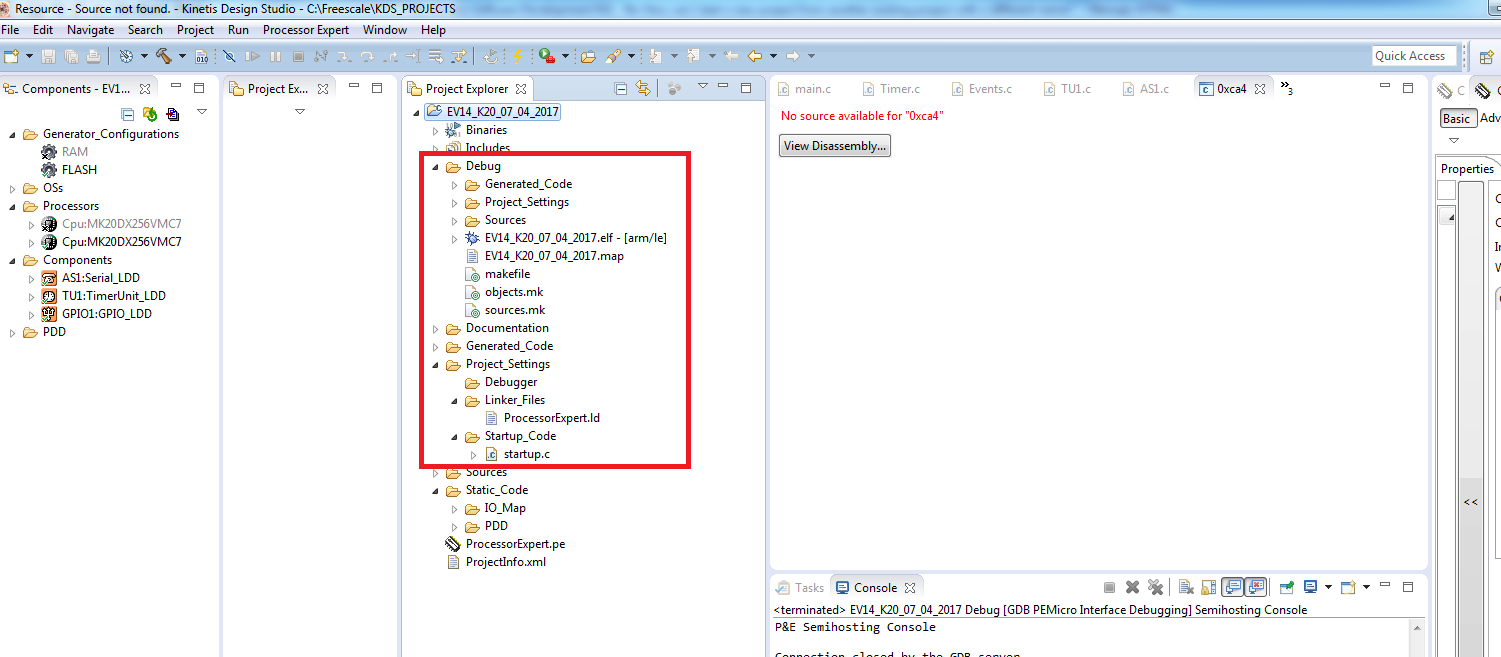
Task: Click the View Disassembly button
Action: (834, 145)
